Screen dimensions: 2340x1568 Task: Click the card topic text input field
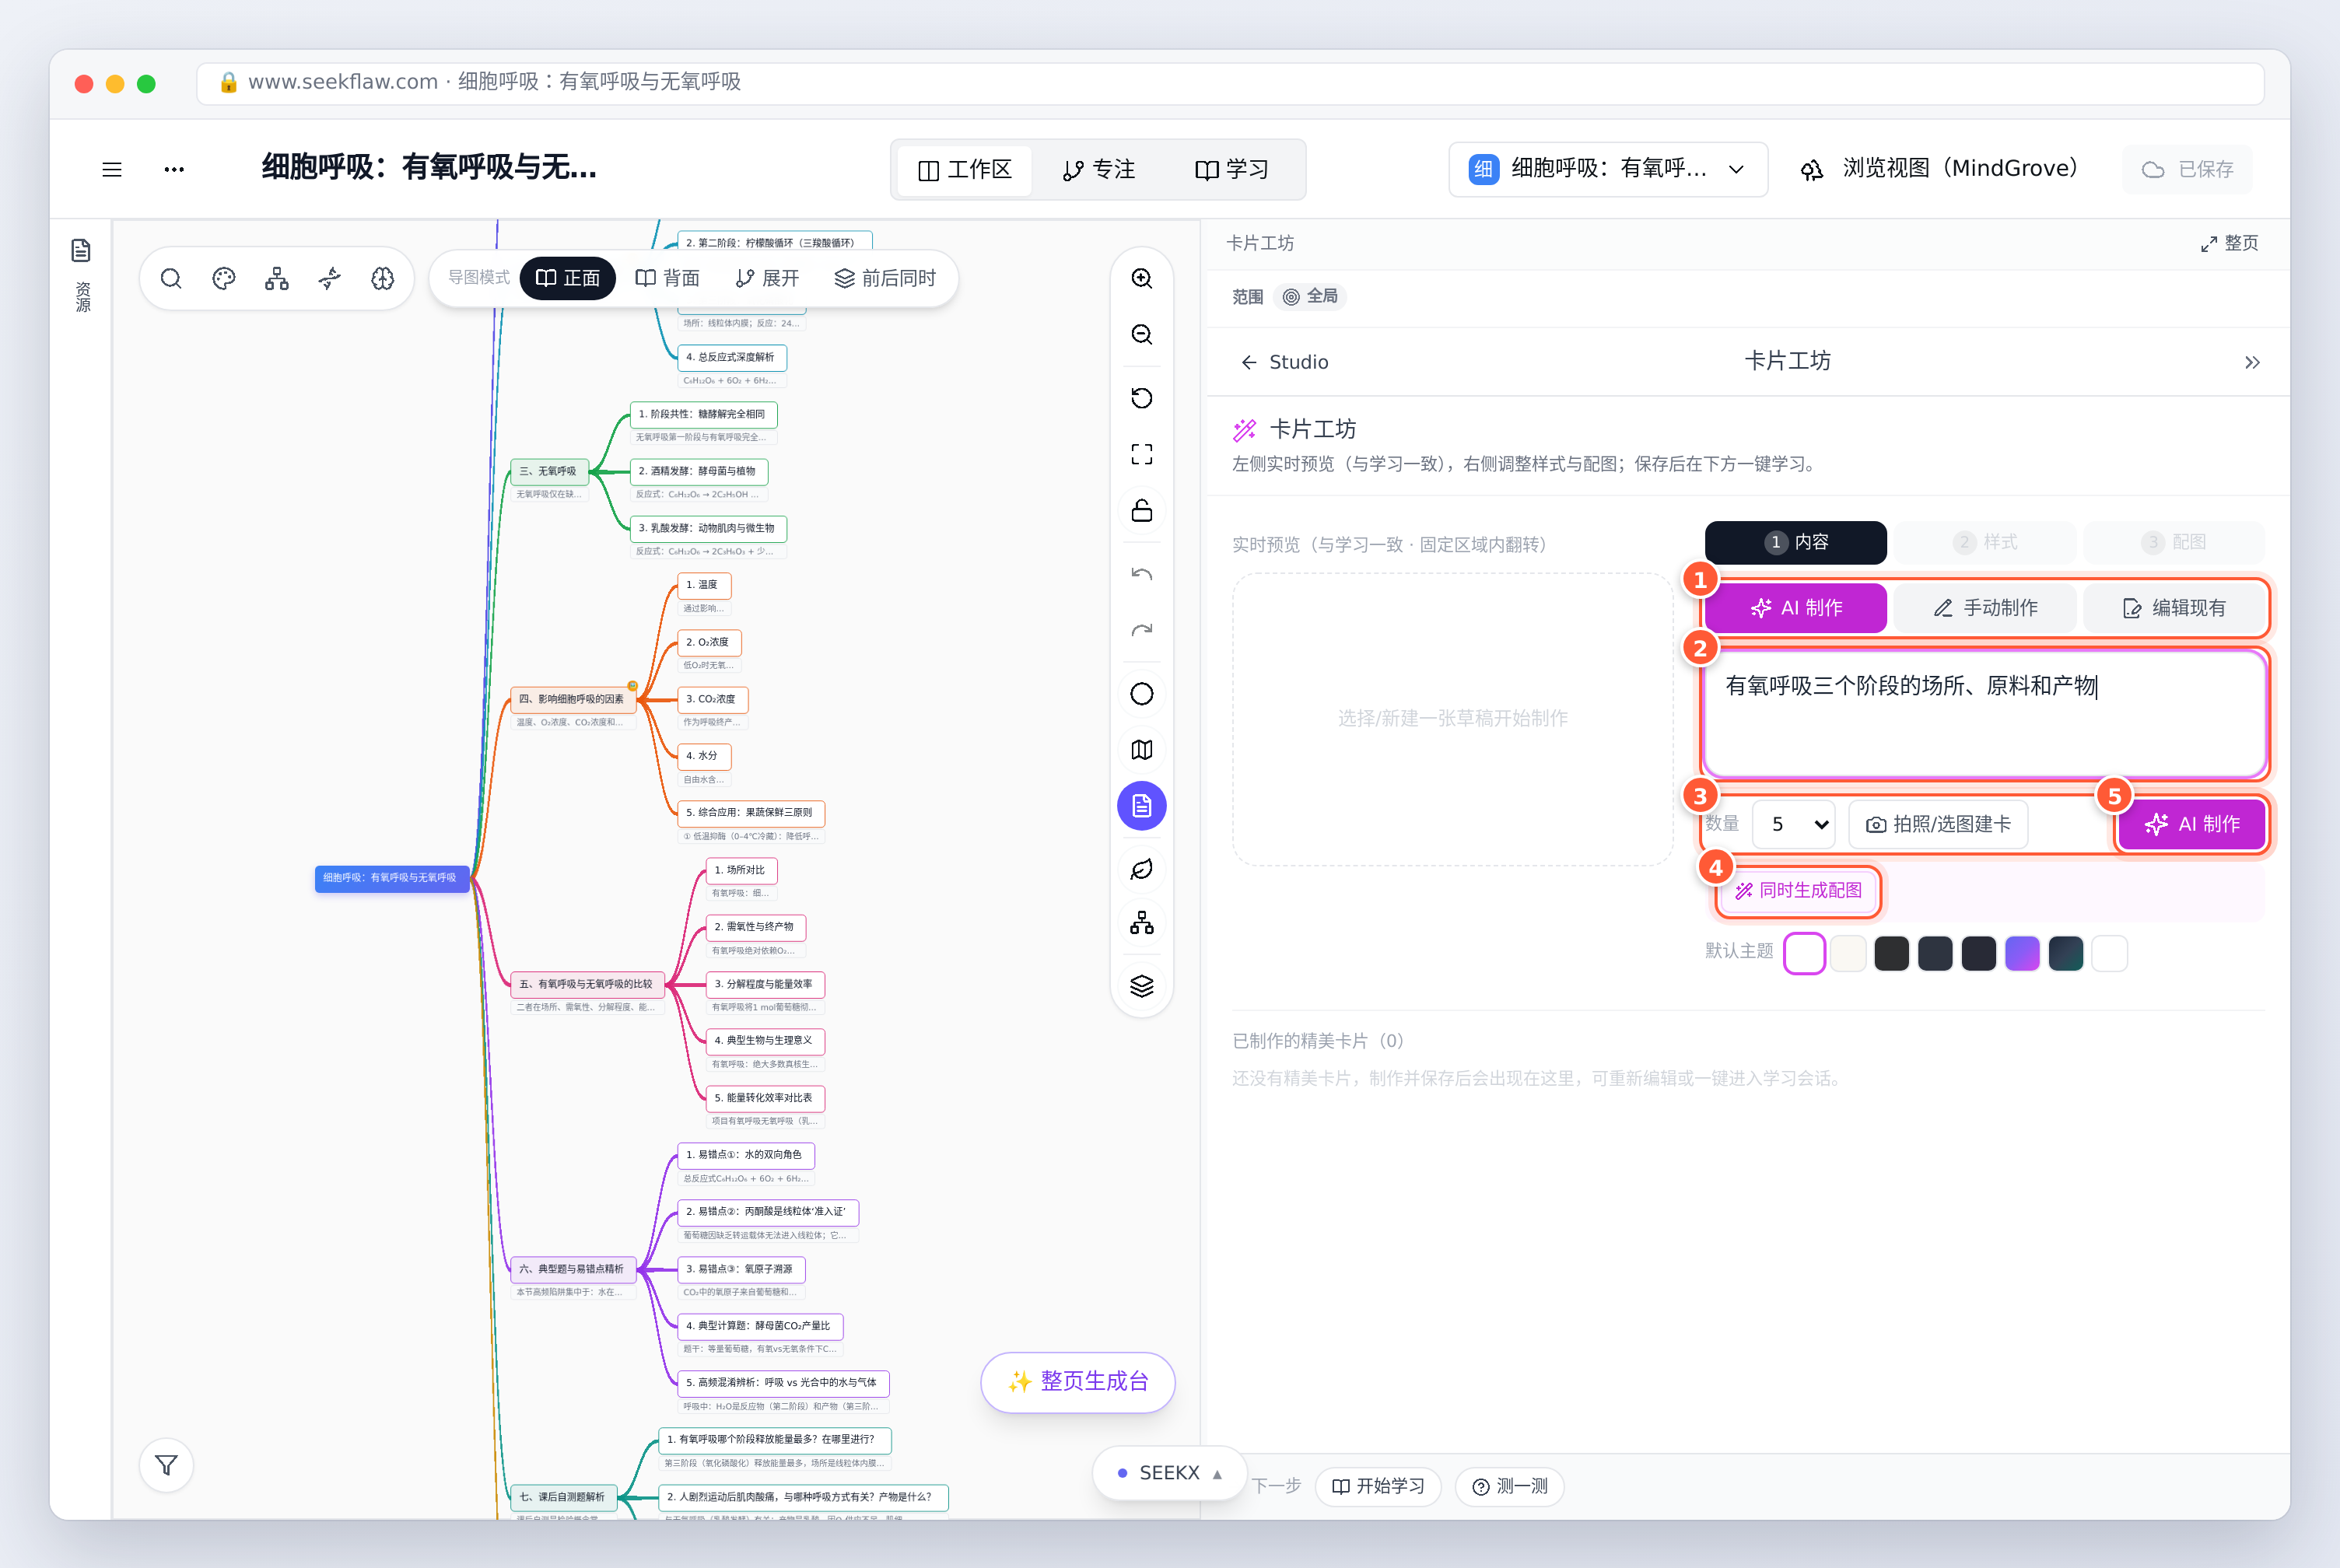point(1985,714)
